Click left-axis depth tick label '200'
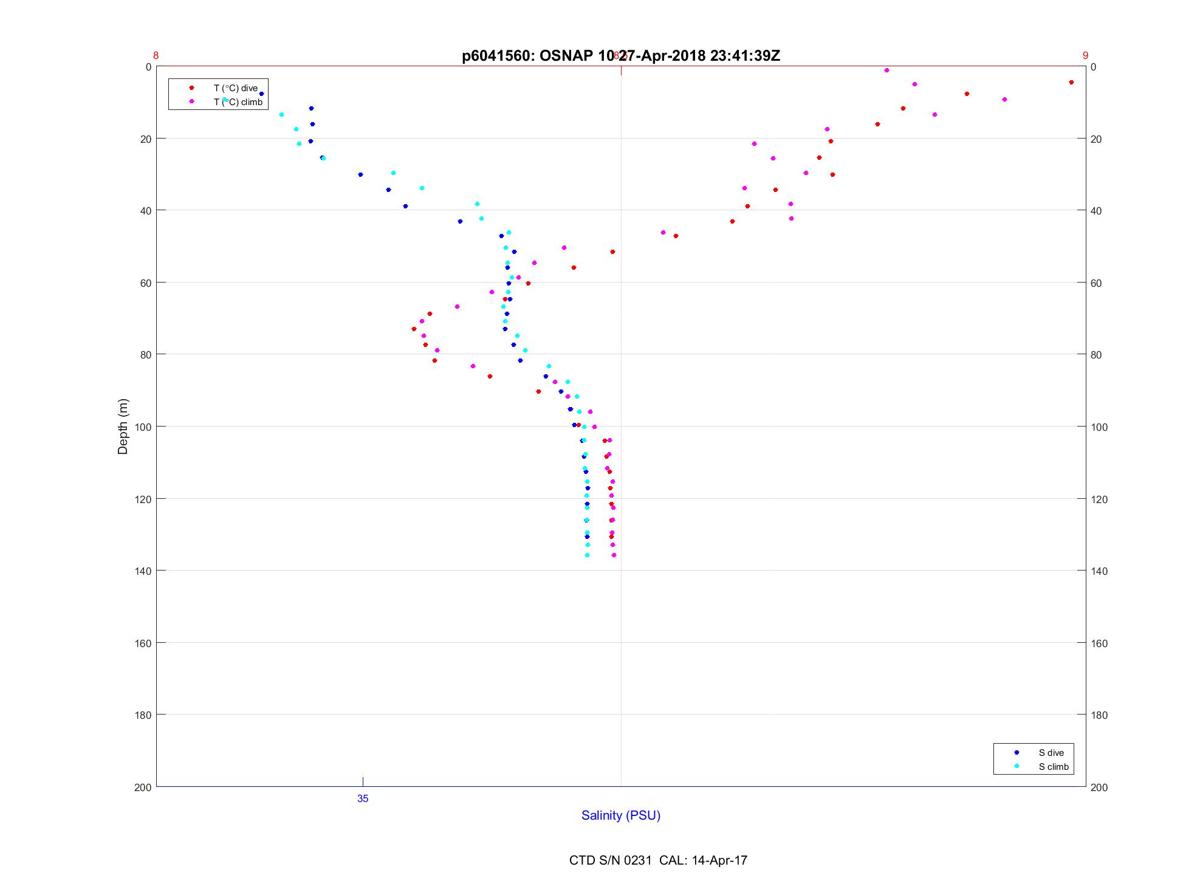1200x885 pixels. click(142, 787)
